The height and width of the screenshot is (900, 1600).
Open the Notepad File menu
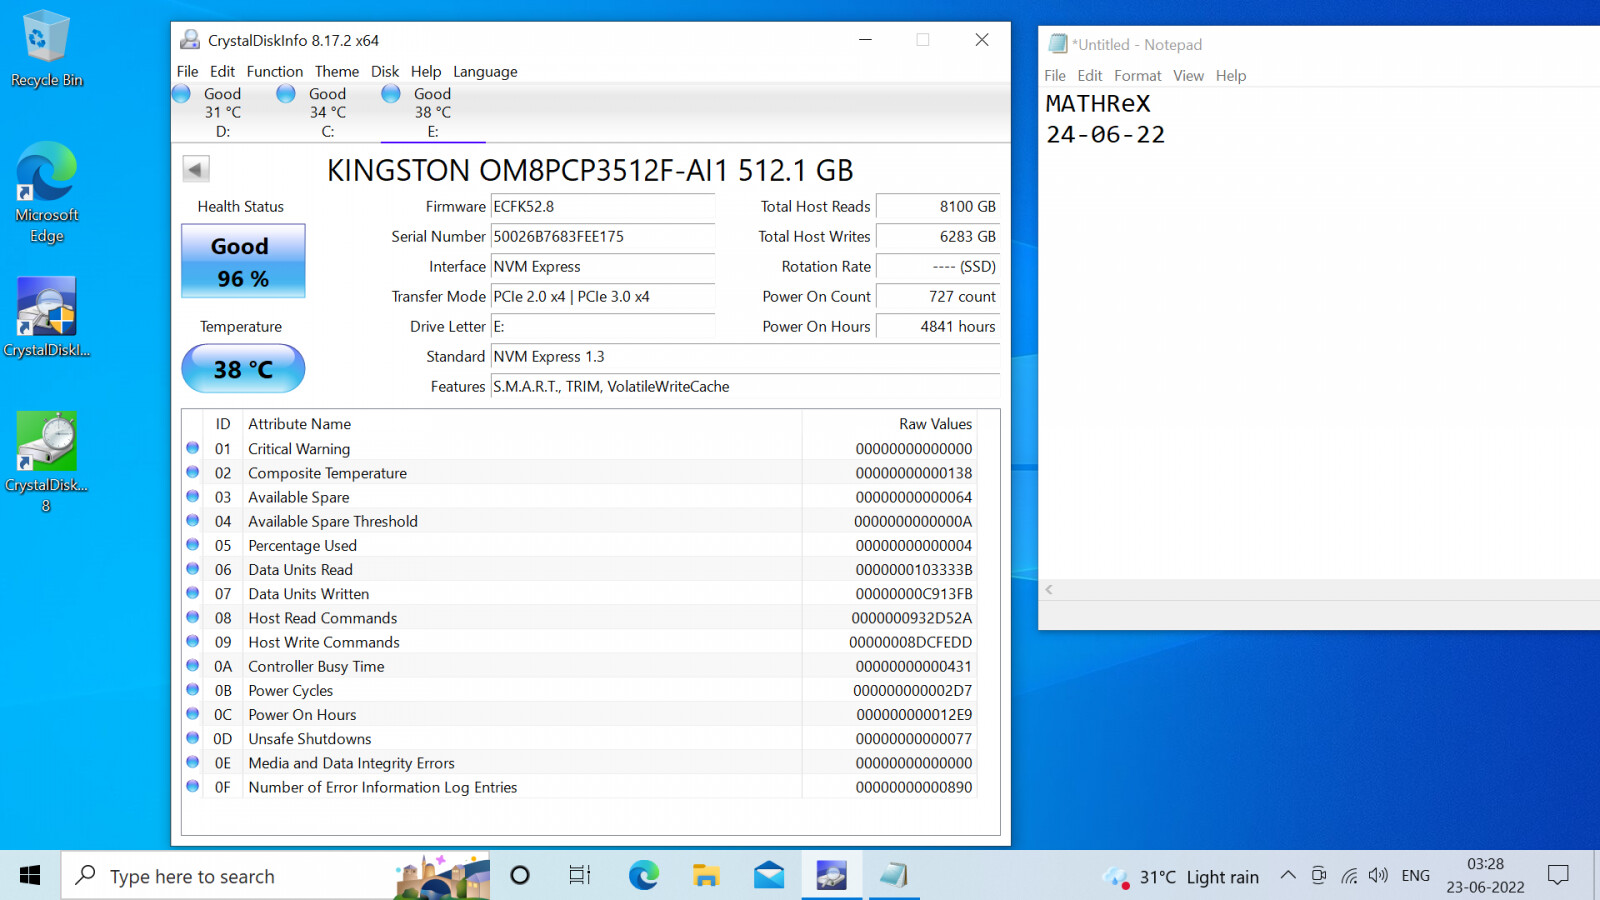[x=1055, y=75]
